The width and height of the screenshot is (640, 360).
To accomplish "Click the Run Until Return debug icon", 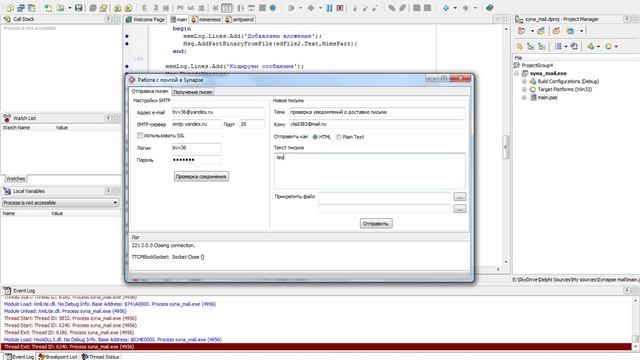I will [375, 8].
